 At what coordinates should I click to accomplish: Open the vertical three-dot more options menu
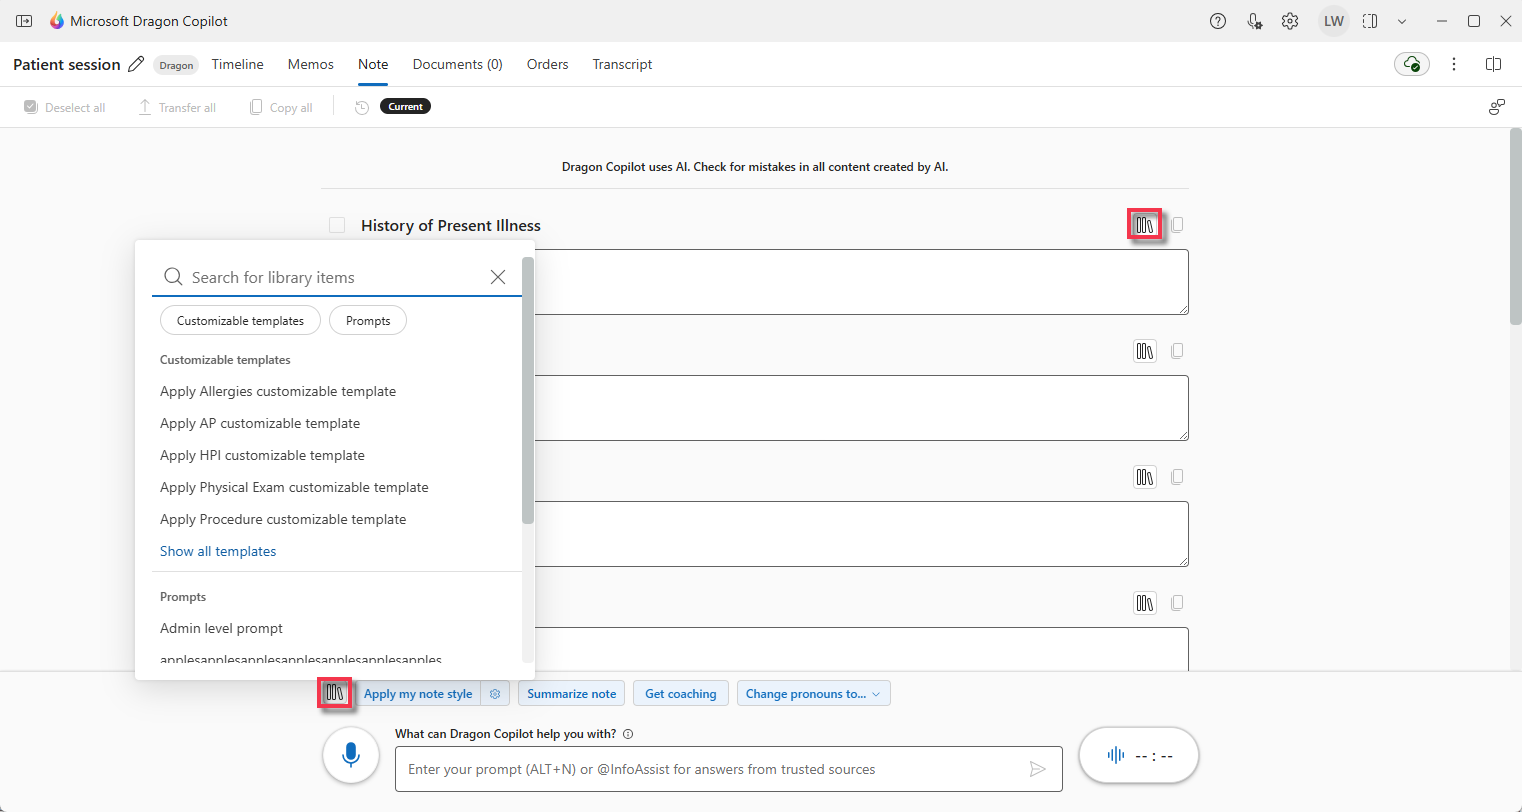pos(1454,64)
